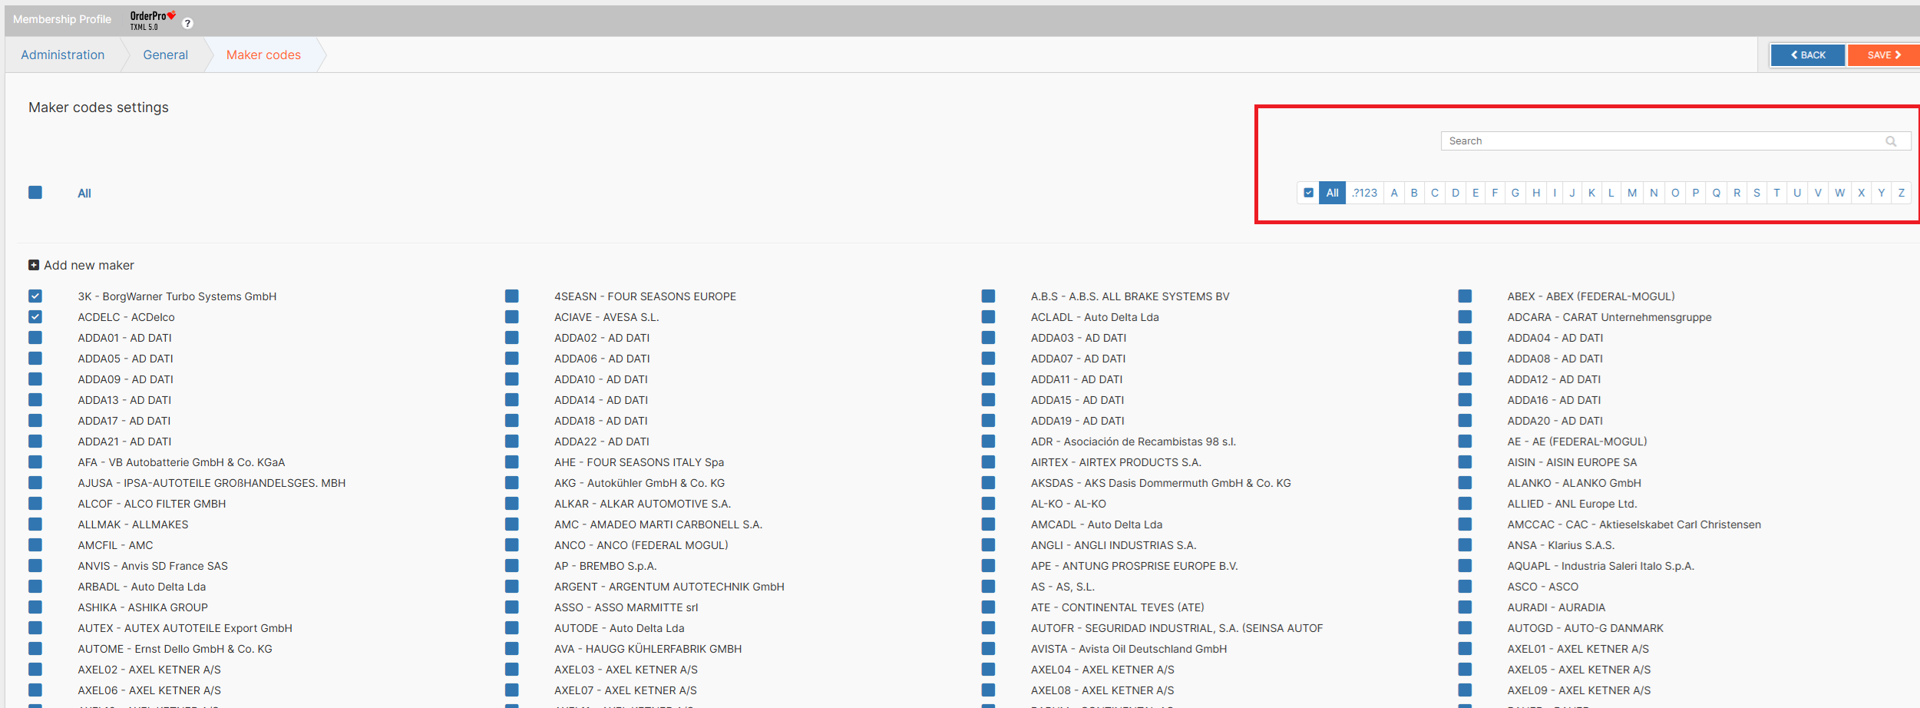Toggle checkbox next to alphabet filter All
This screenshot has width=1920, height=708.
pyautogui.click(x=1308, y=193)
